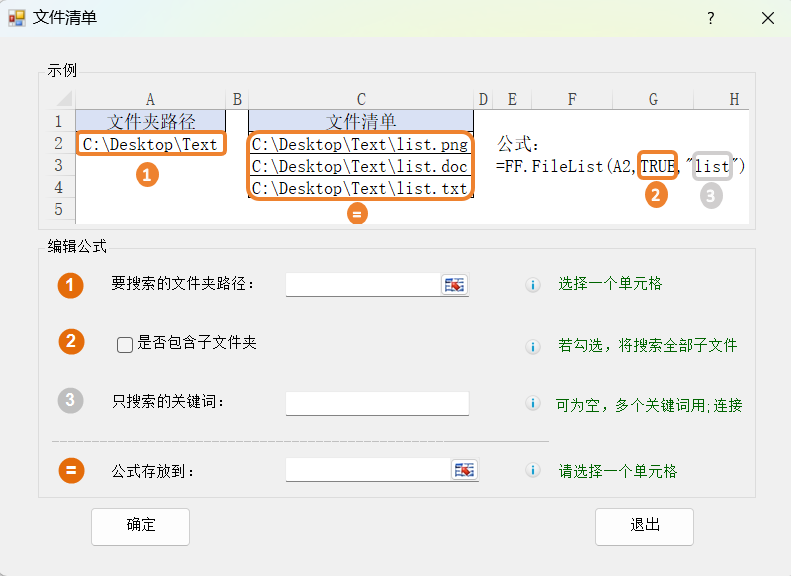Click the range selector icon beside 公式存放到 field

[464, 470]
